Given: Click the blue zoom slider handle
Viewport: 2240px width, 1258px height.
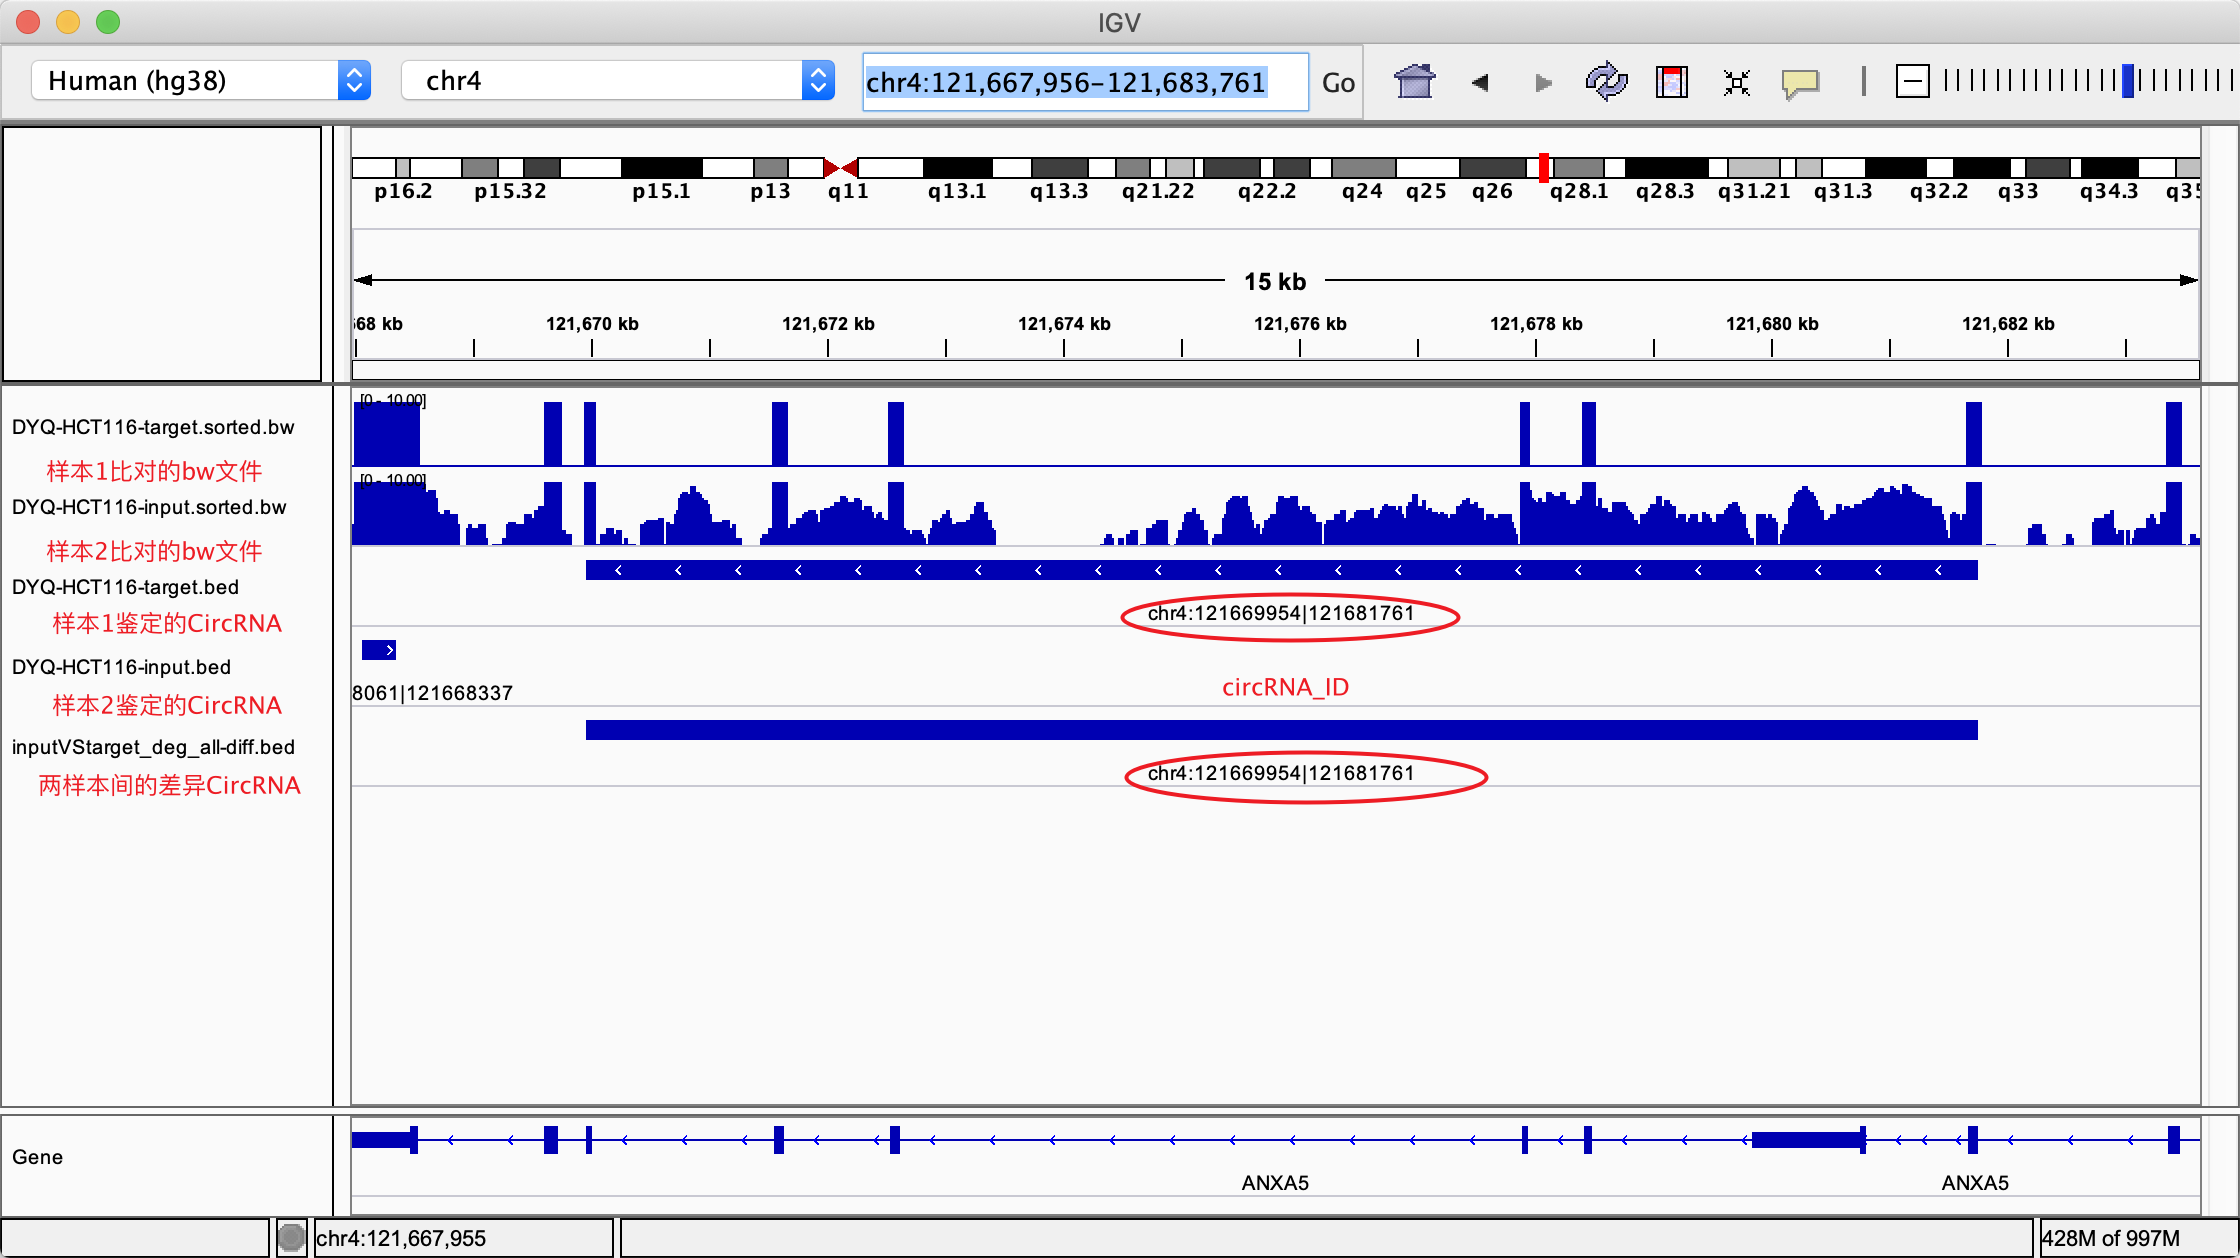Looking at the screenshot, I should (x=2128, y=80).
